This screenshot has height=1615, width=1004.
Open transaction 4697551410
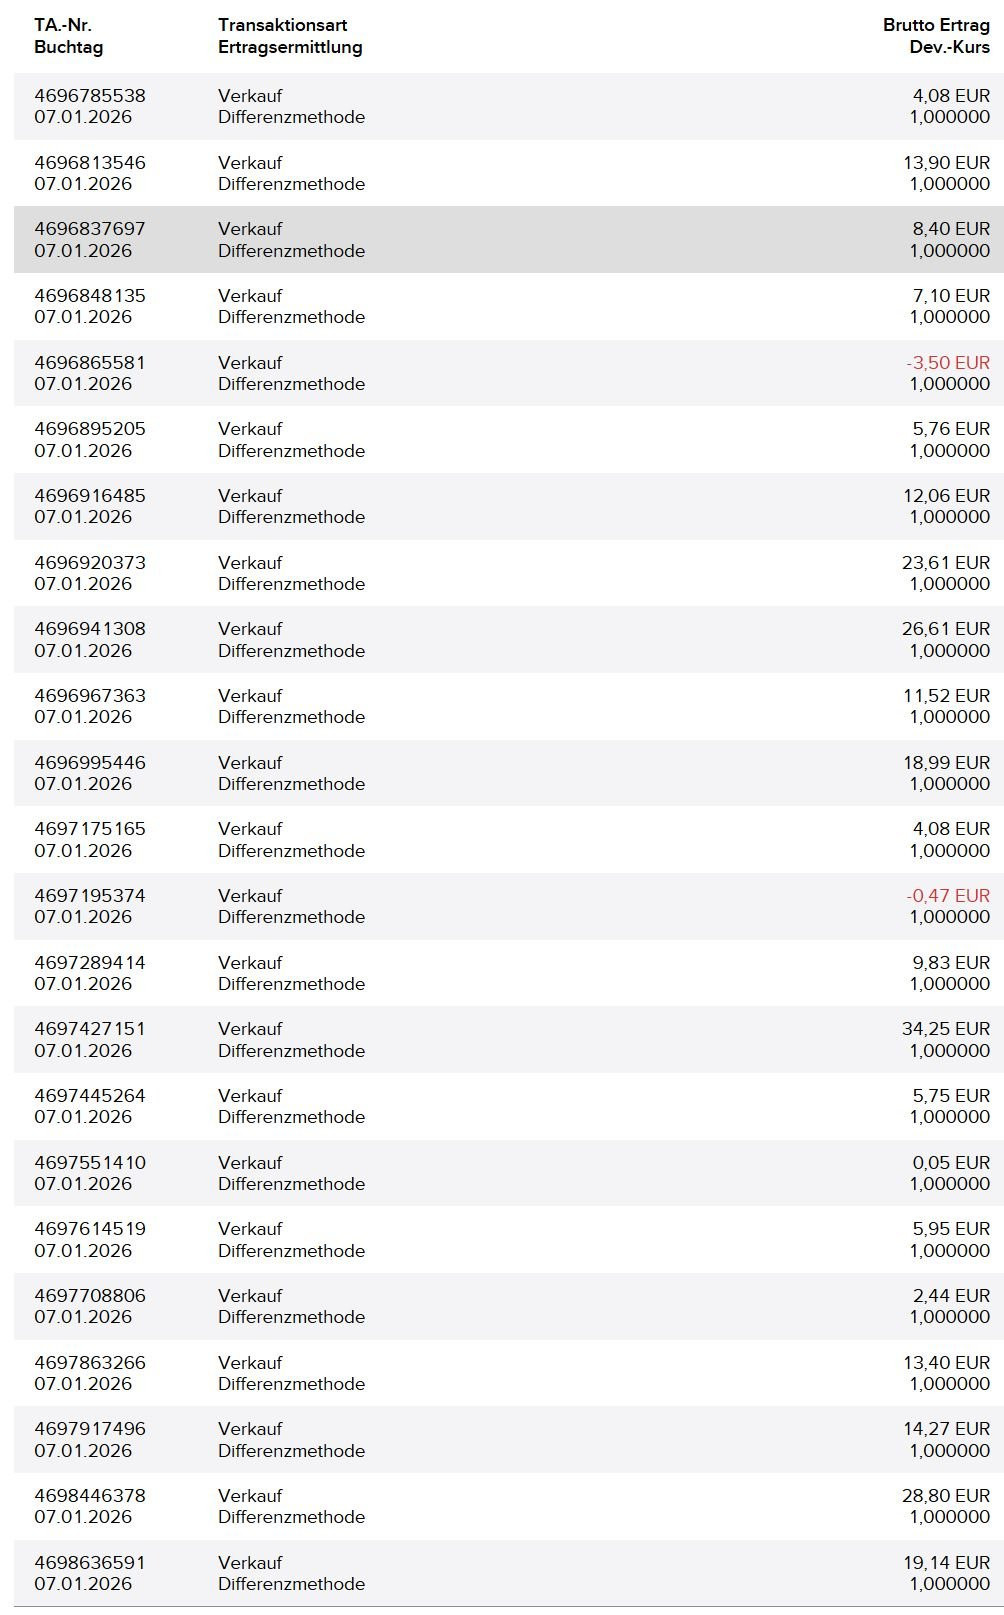pyautogui.click(x=90, y=1163)
